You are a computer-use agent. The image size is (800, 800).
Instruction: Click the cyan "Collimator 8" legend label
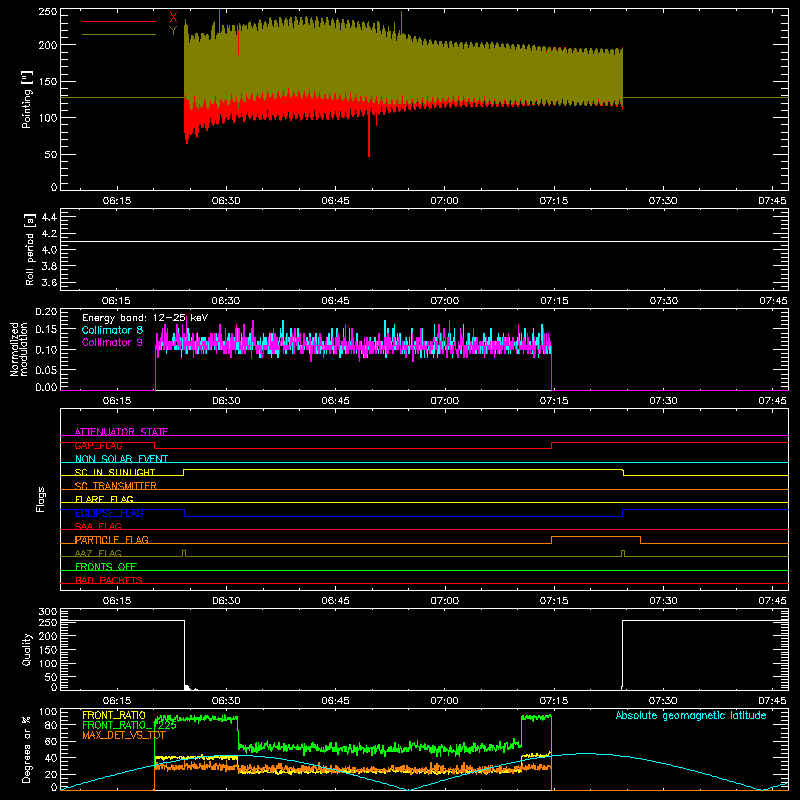coord(112,330)
